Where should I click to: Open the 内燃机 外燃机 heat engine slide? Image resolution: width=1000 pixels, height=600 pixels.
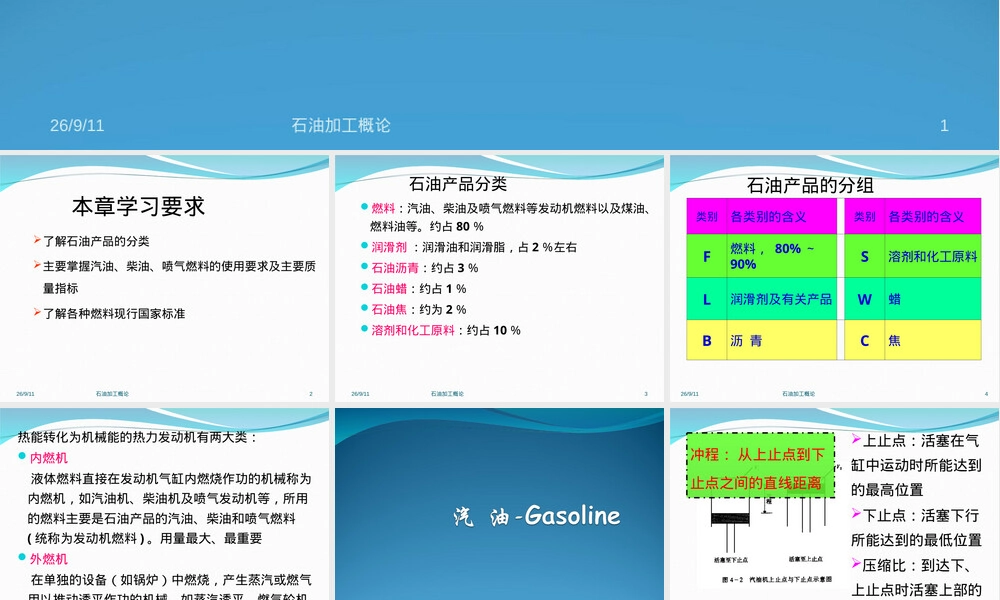click(165, 504)
